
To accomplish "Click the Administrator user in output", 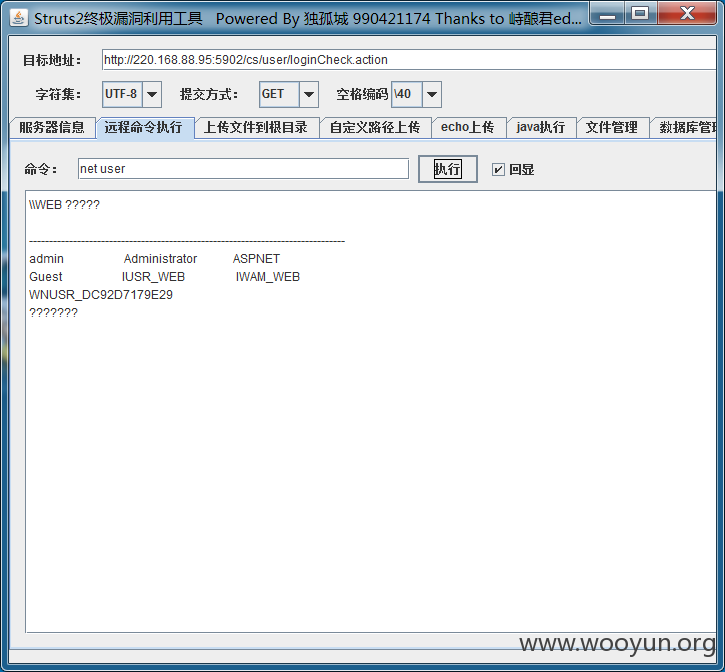I will [x=160, y=259].
